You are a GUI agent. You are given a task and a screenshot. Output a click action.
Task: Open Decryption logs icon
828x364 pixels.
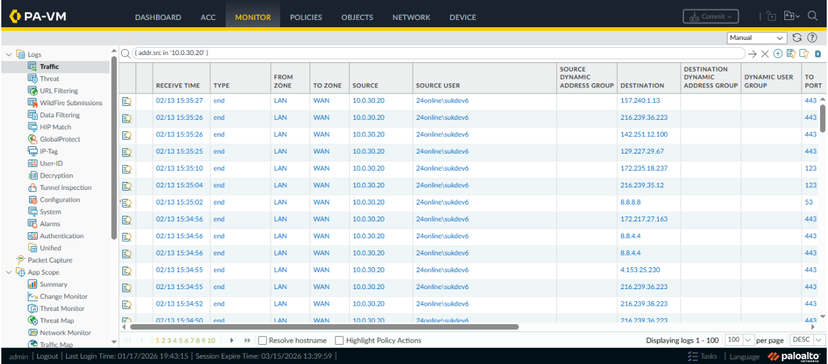(x=32, y=176)
